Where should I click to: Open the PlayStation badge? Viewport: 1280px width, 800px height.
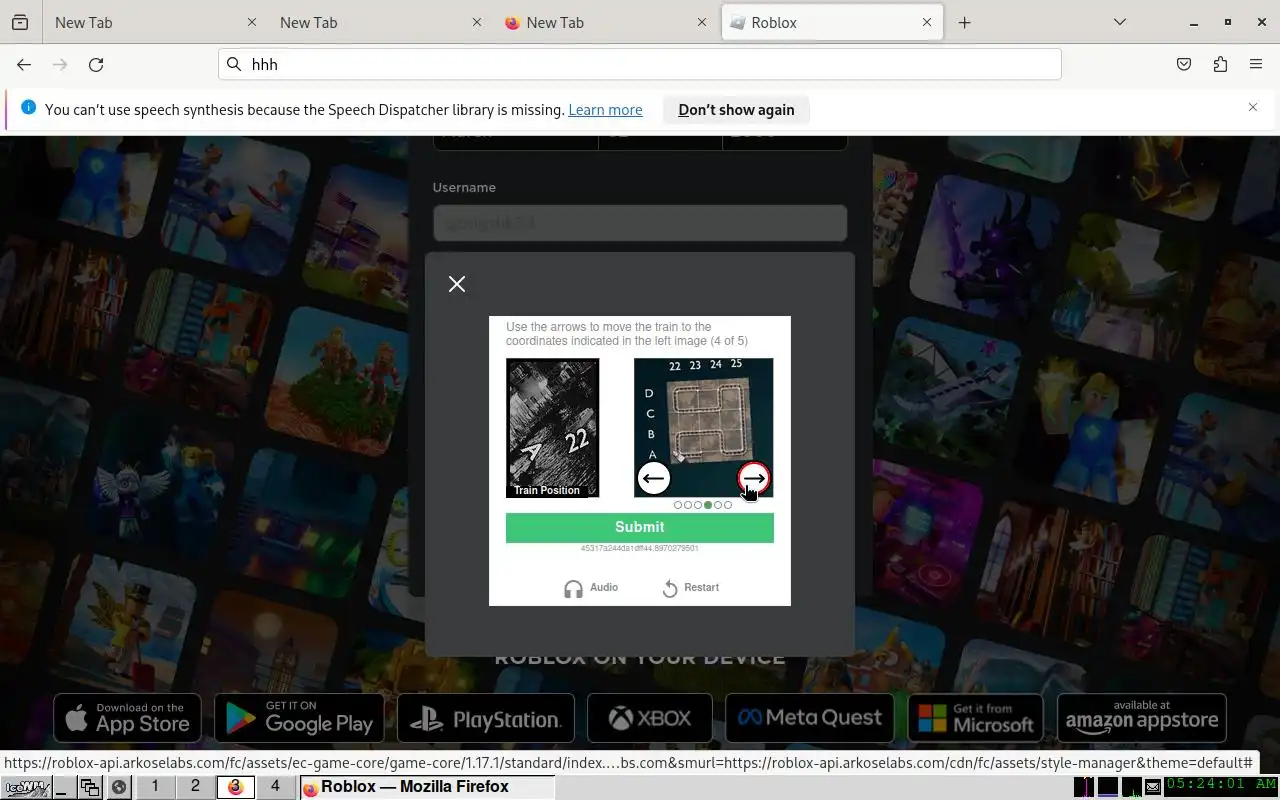pos(486,718)
